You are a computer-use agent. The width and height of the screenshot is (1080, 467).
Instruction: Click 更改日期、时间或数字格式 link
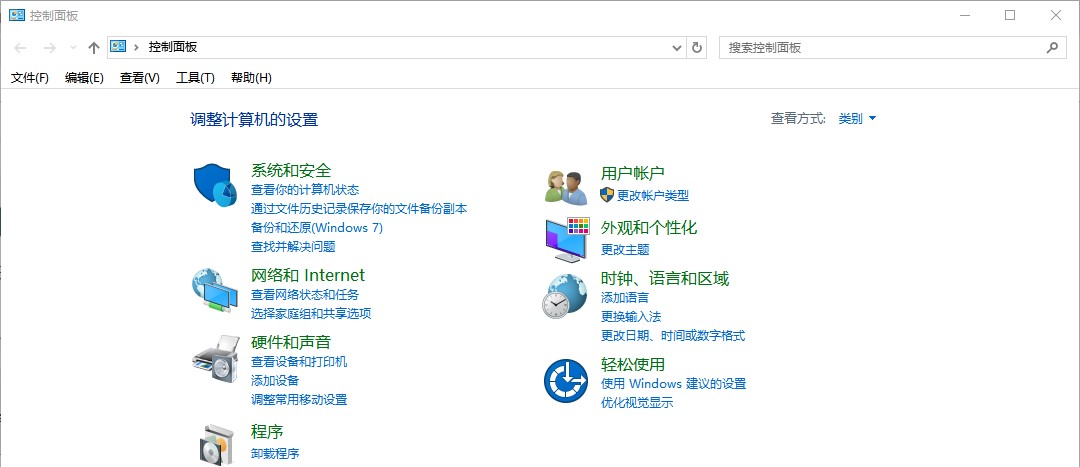[x=673, y=335]
